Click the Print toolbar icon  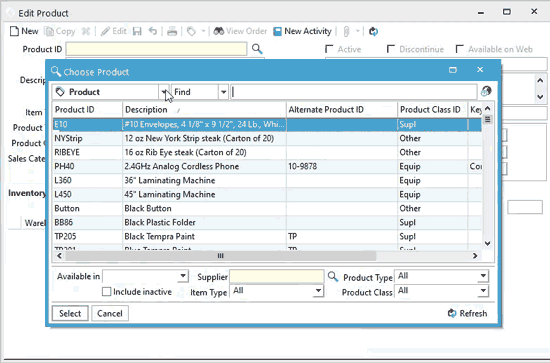tap(172, 31)
